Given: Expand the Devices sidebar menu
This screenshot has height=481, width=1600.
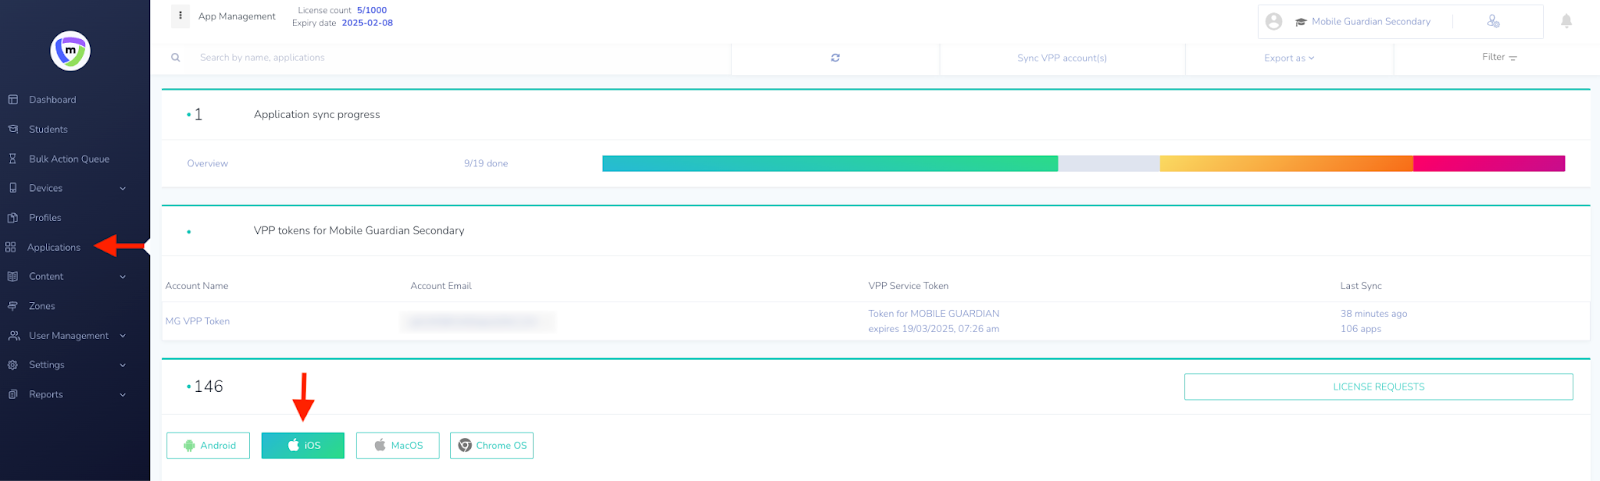Looking at the screenshot, I should 66,188.
